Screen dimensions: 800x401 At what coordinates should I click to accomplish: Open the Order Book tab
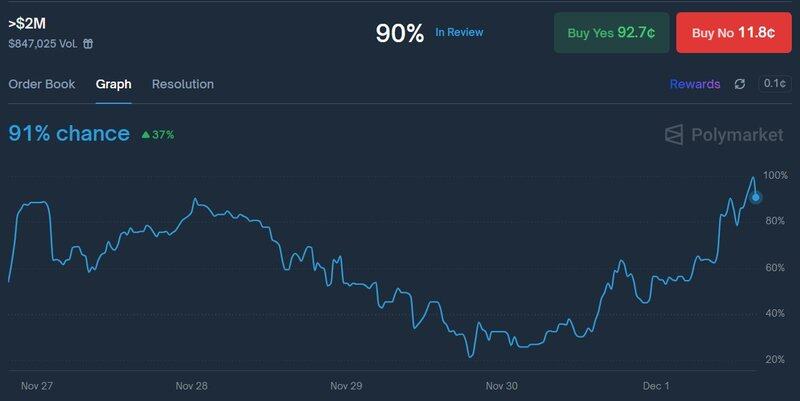(42, 84)
